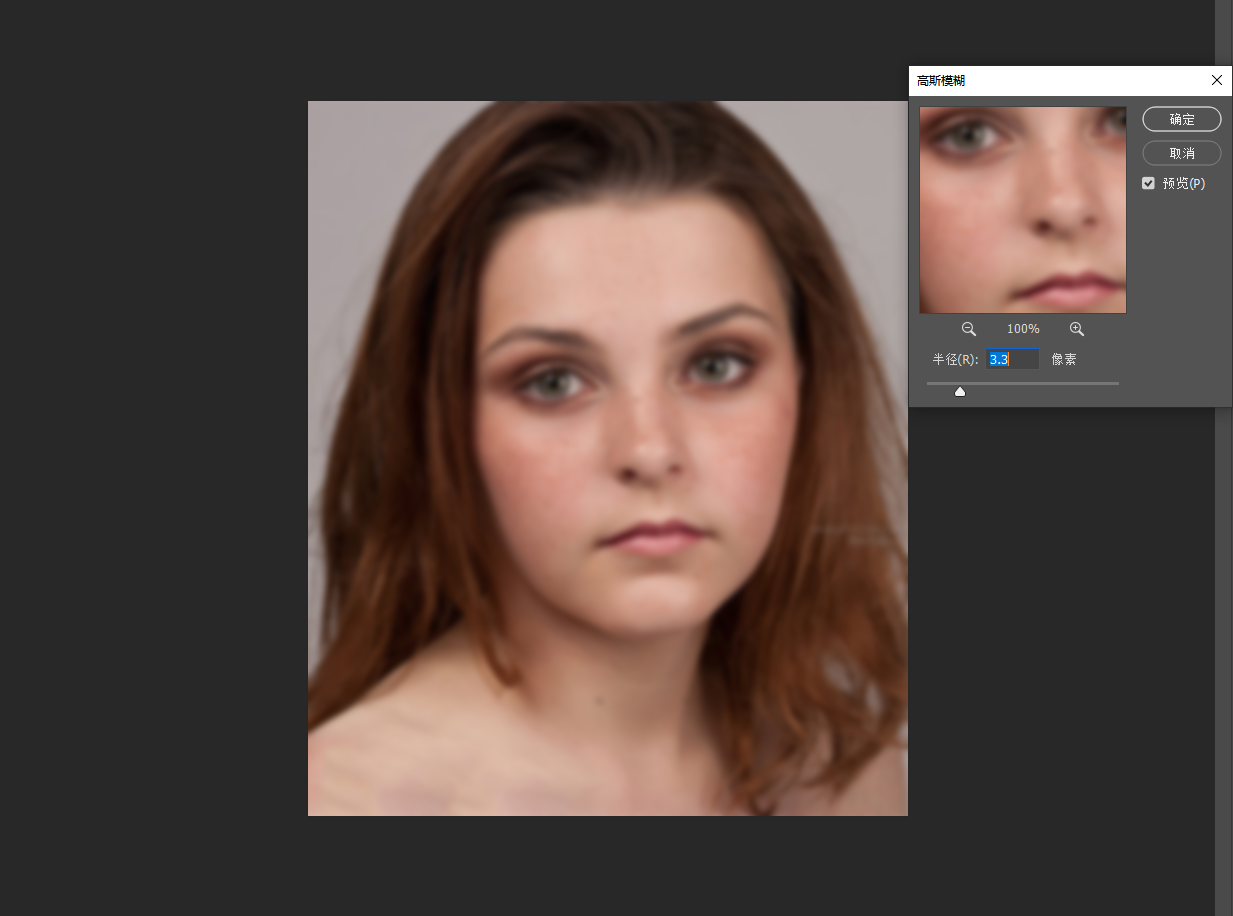The height and width of the screenshot is (916, 1233).
Task: Toggle the 预览 (Preview) checkbox
Action: [x=1148, y=183]
